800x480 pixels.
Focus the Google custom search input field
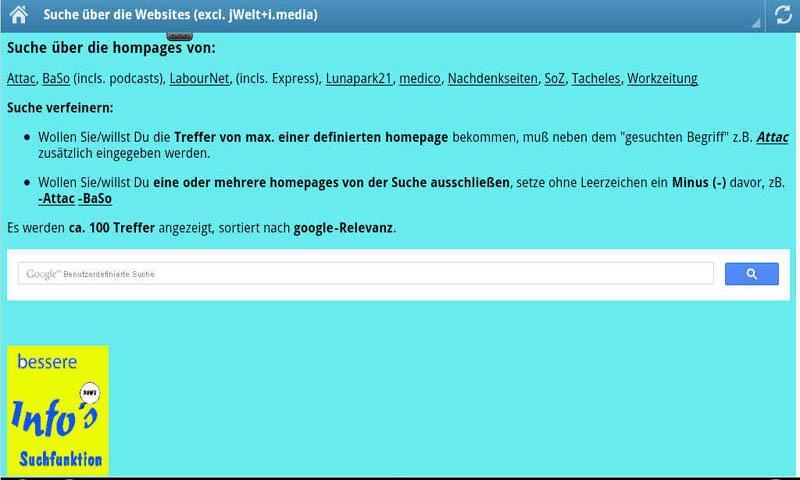tap(366, 274)
